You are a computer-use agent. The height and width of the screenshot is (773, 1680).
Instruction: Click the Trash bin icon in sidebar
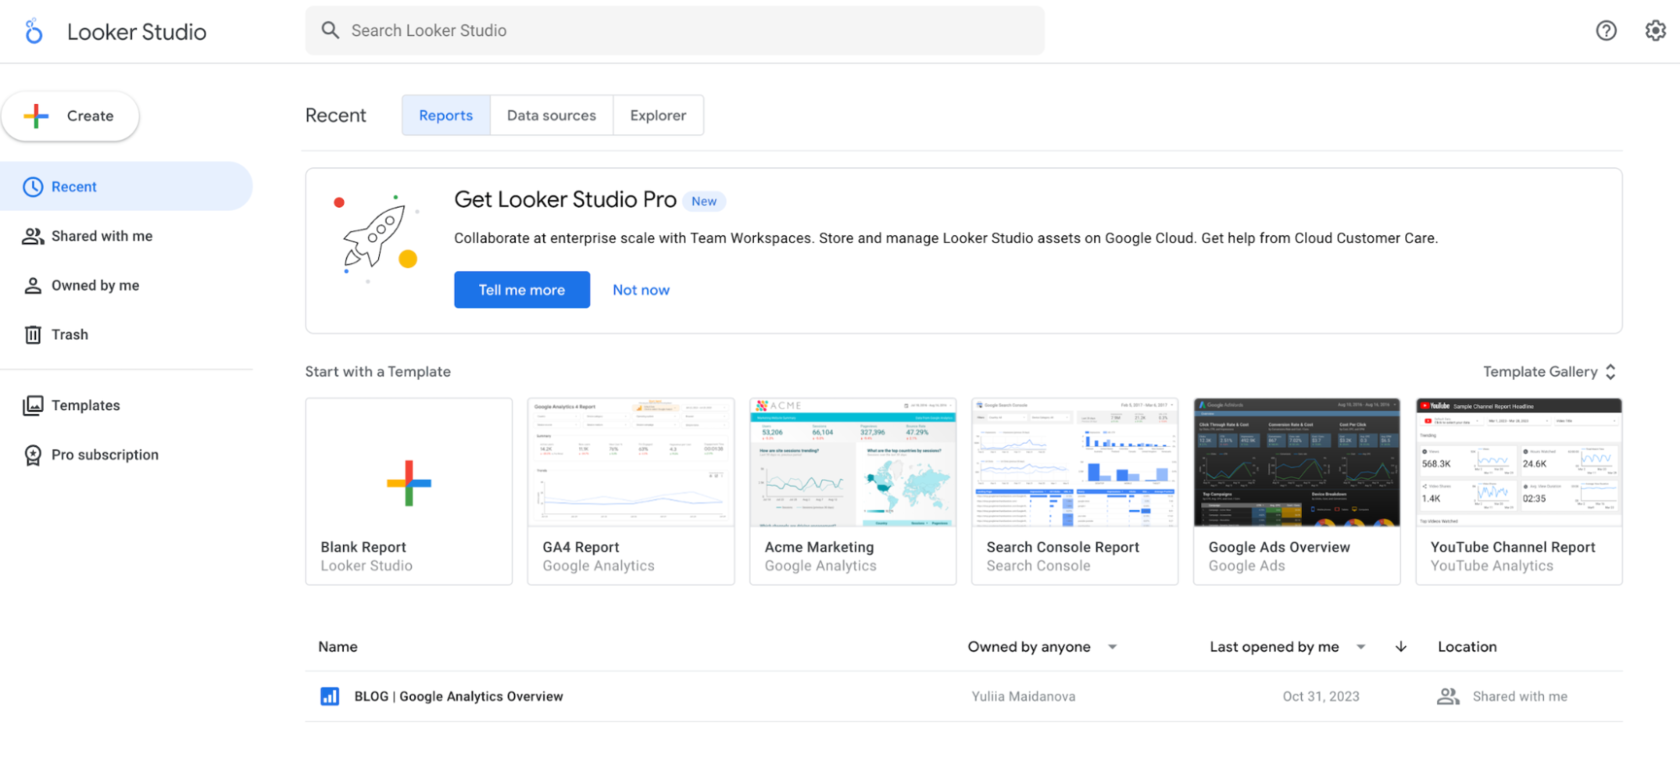coord(33,335)
